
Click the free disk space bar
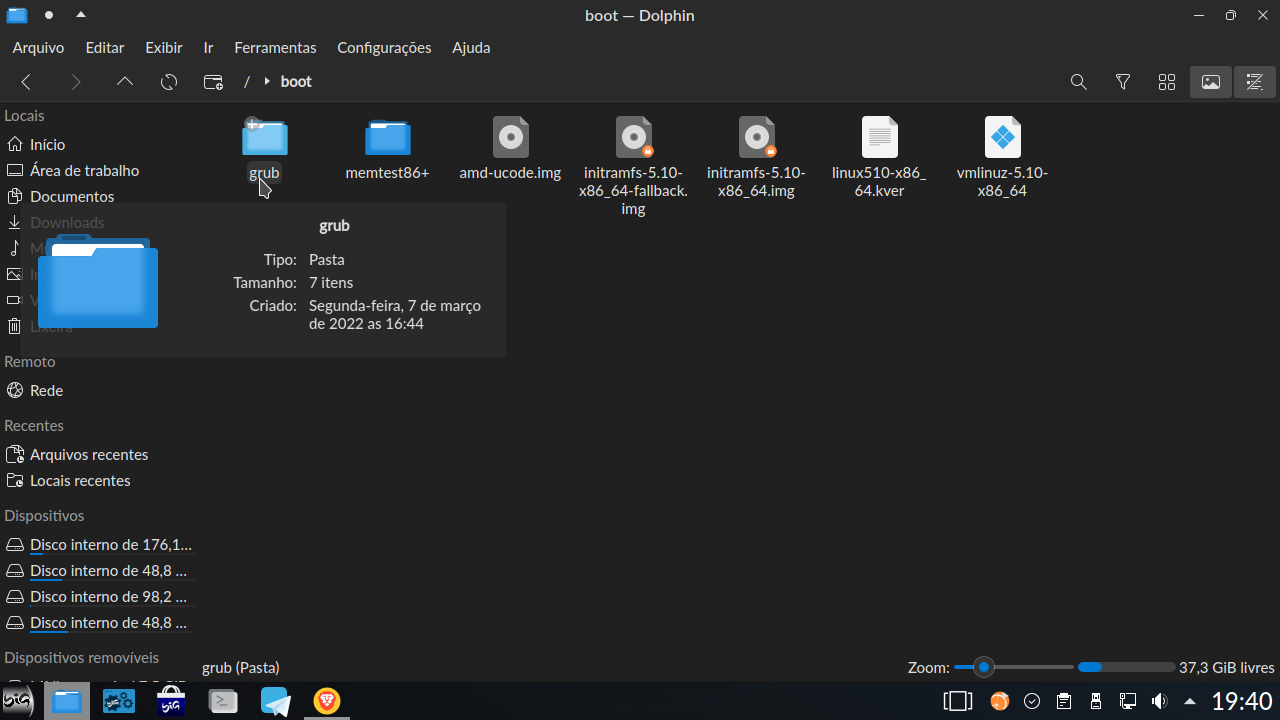pos(1126,667)
